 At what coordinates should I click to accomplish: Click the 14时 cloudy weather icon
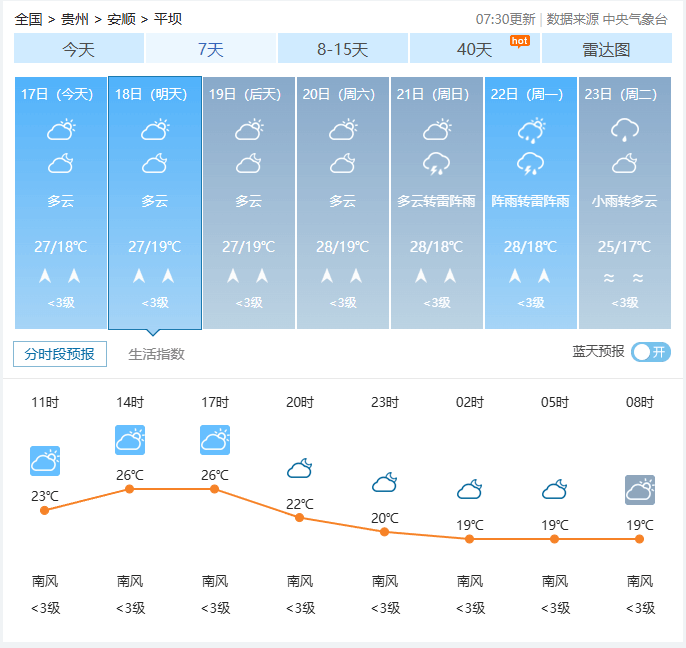point(130,440)
